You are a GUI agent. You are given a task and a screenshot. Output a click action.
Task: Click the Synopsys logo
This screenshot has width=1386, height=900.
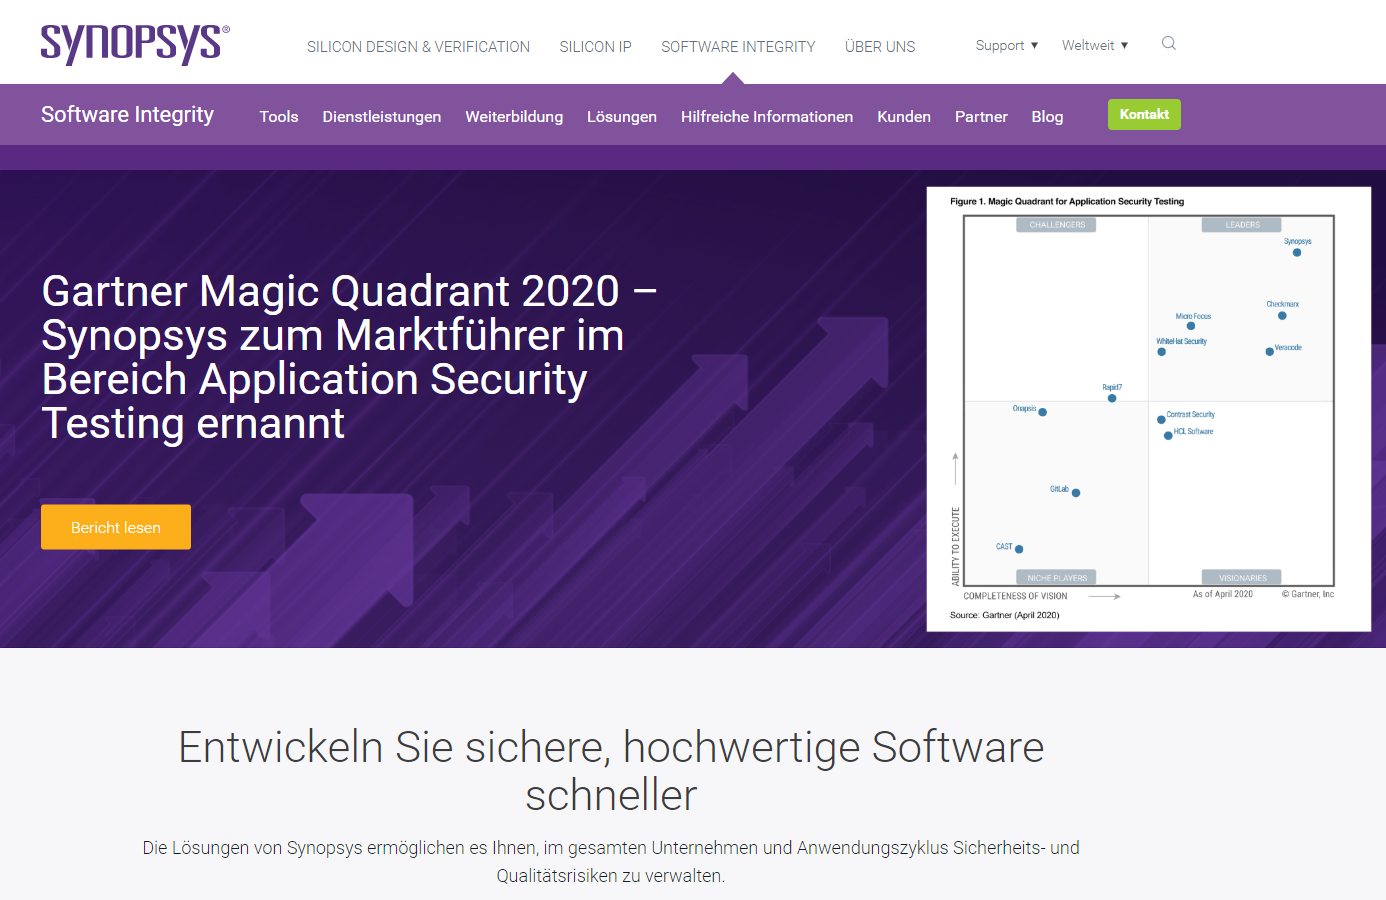click(133, 42)
